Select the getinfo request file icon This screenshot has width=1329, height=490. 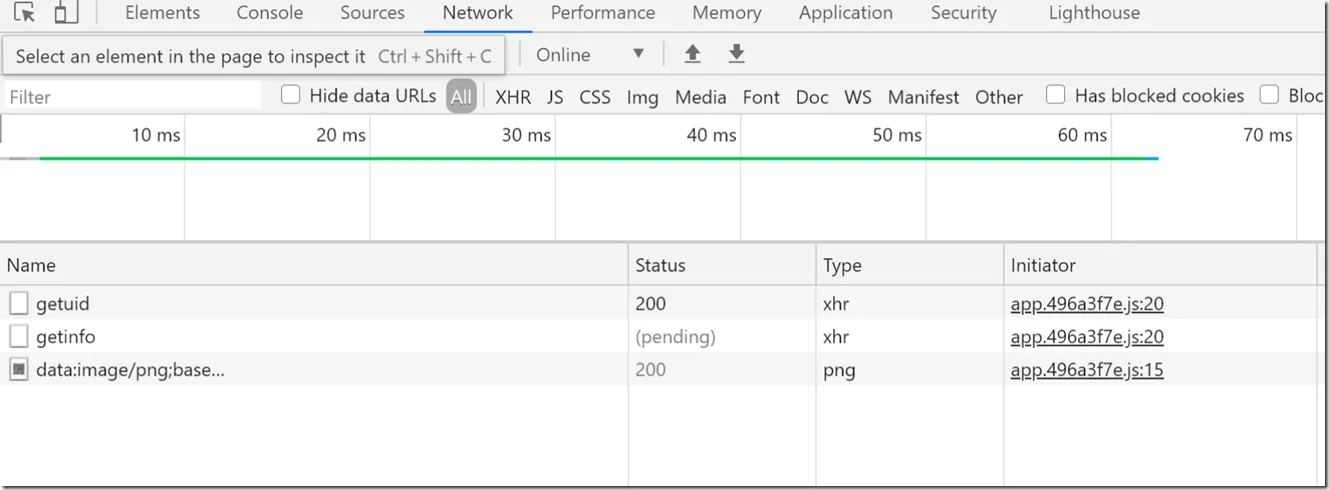point(19,337)
